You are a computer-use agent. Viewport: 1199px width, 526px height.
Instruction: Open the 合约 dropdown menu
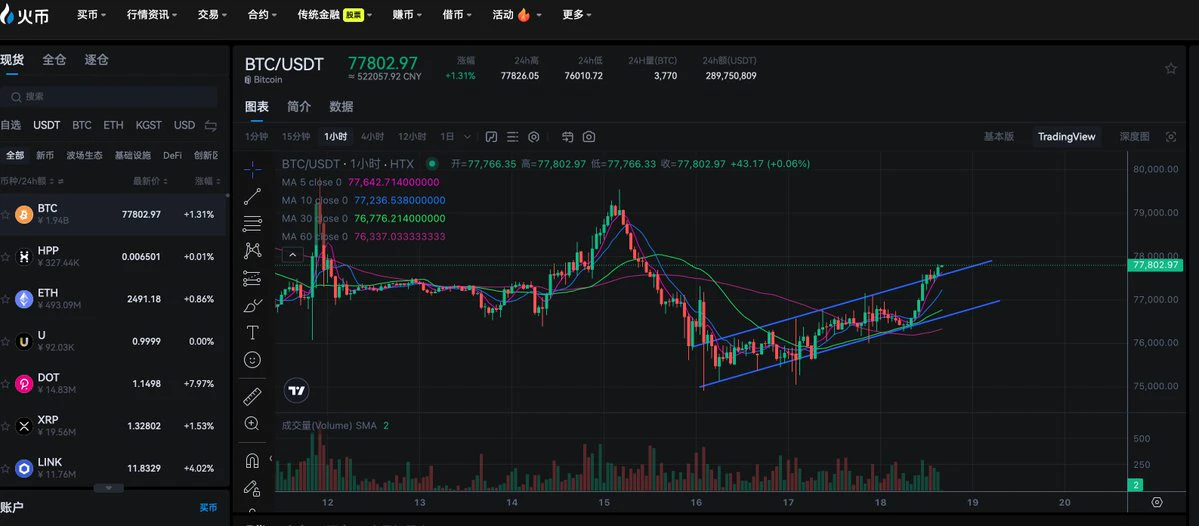coord(262,15)
